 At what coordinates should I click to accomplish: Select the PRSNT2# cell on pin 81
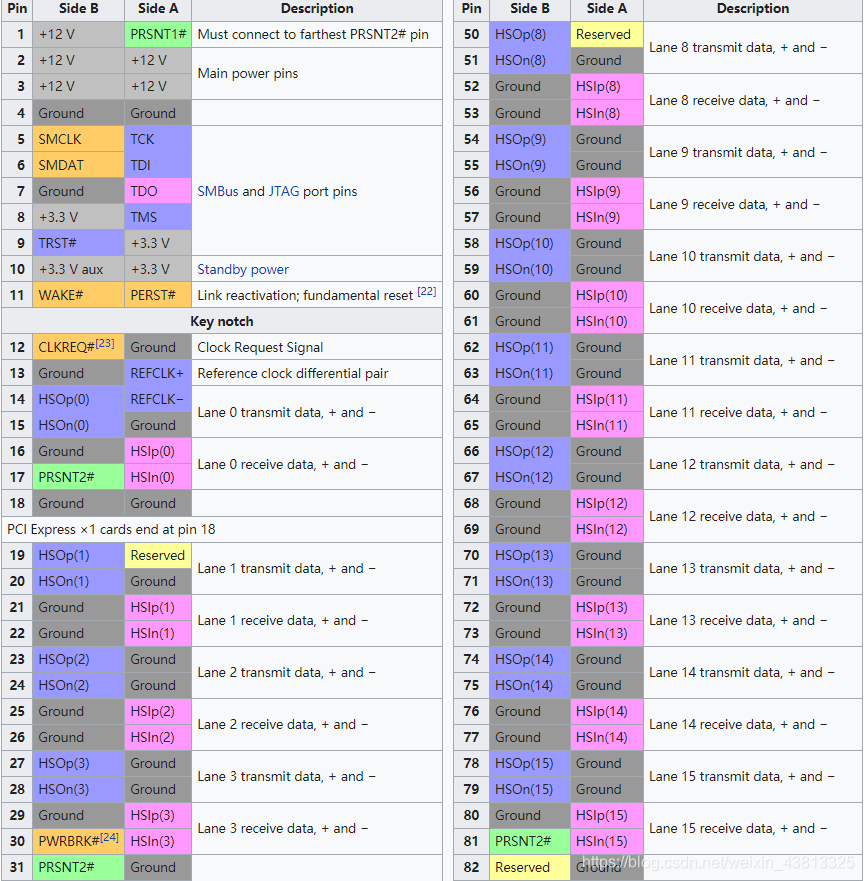[x=530, y=841]
